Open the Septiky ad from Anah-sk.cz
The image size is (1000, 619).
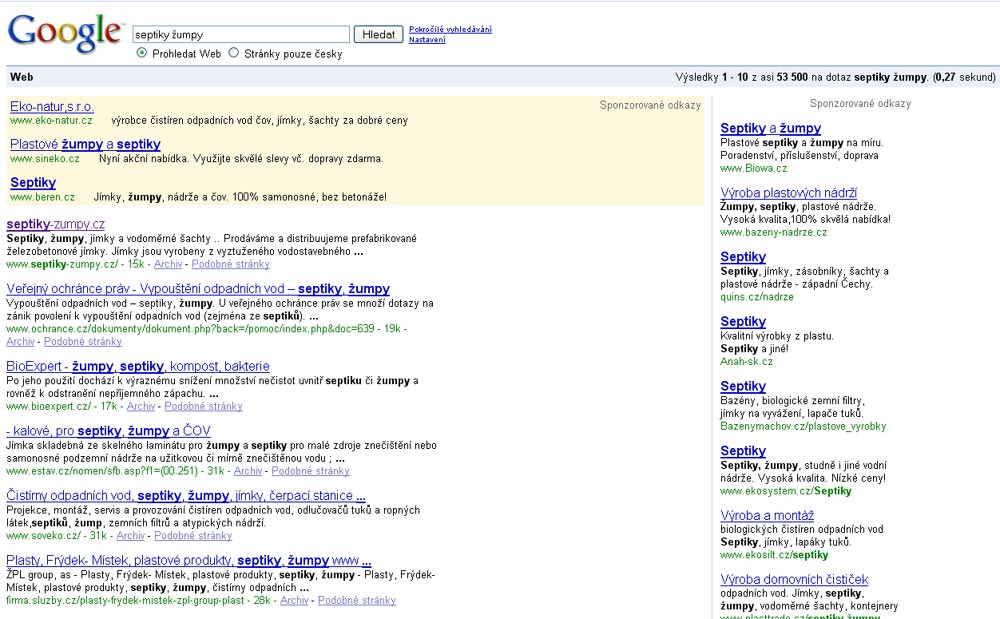[x=743, y=321]
